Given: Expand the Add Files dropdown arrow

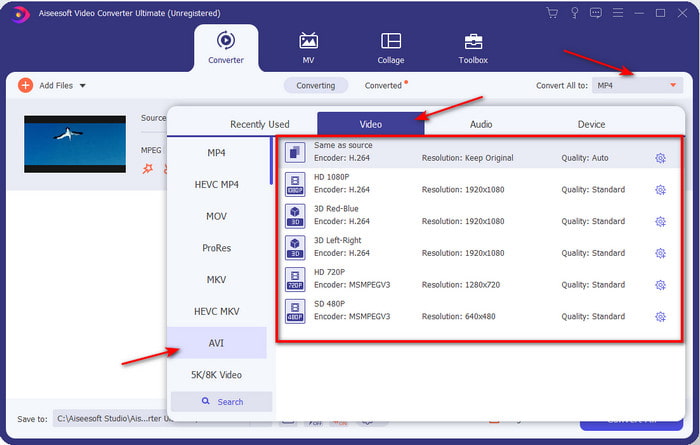Looking at the screenshot, I should click(83, 86).
